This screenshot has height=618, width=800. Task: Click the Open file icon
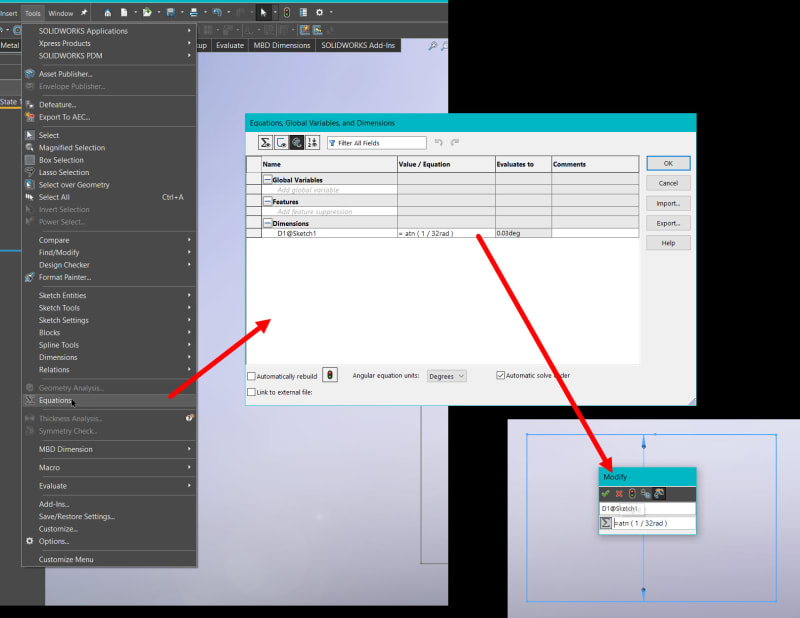(147, 12)
